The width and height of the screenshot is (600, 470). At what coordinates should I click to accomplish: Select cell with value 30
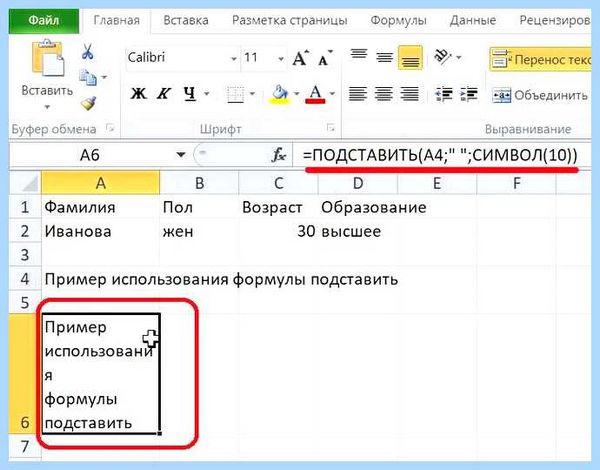coord(279,231)
